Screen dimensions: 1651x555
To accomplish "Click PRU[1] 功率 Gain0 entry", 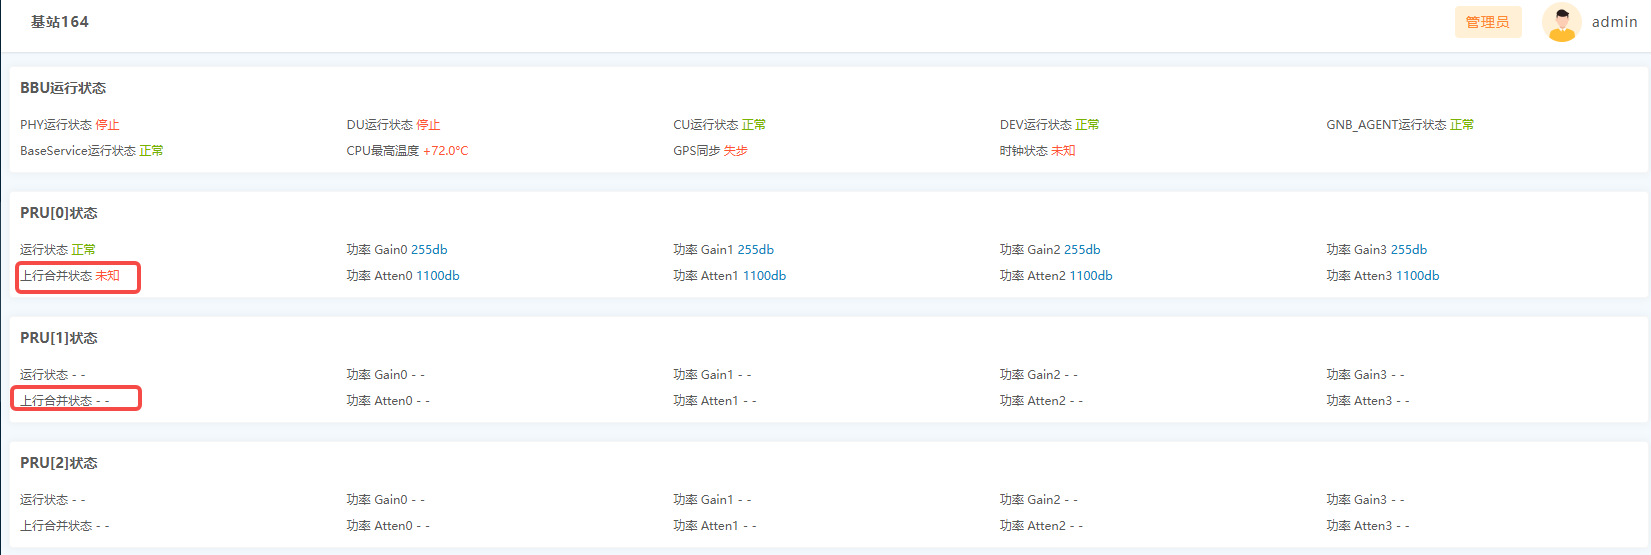I will pos(386,375).
